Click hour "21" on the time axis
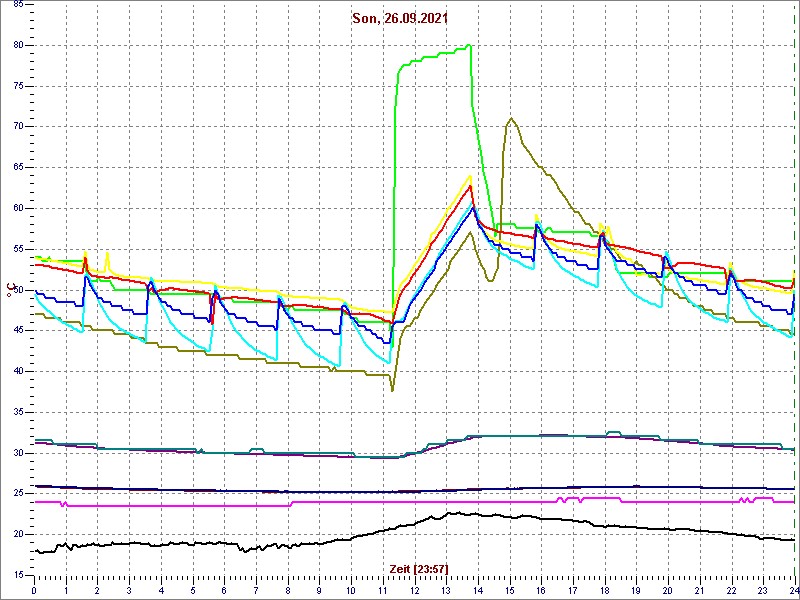This screenshot has width=800, height=600. coord(699,591)
